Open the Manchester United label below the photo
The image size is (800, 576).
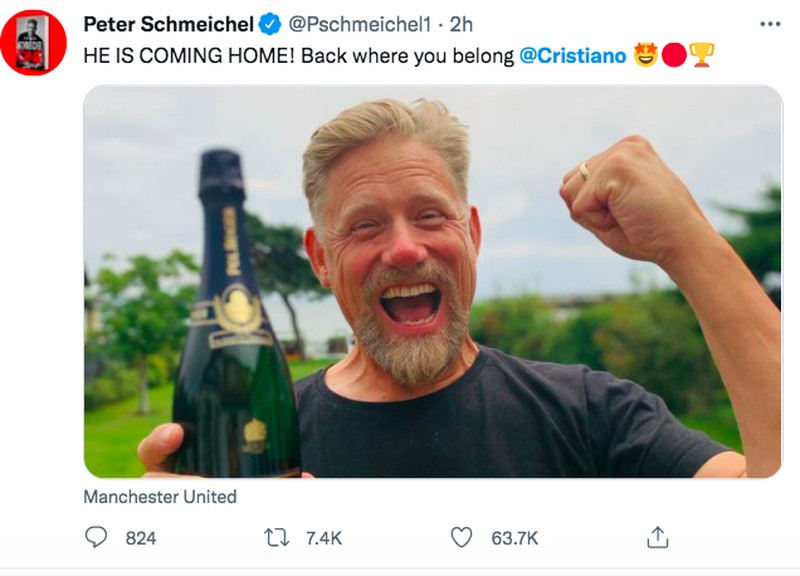point(160,495)
